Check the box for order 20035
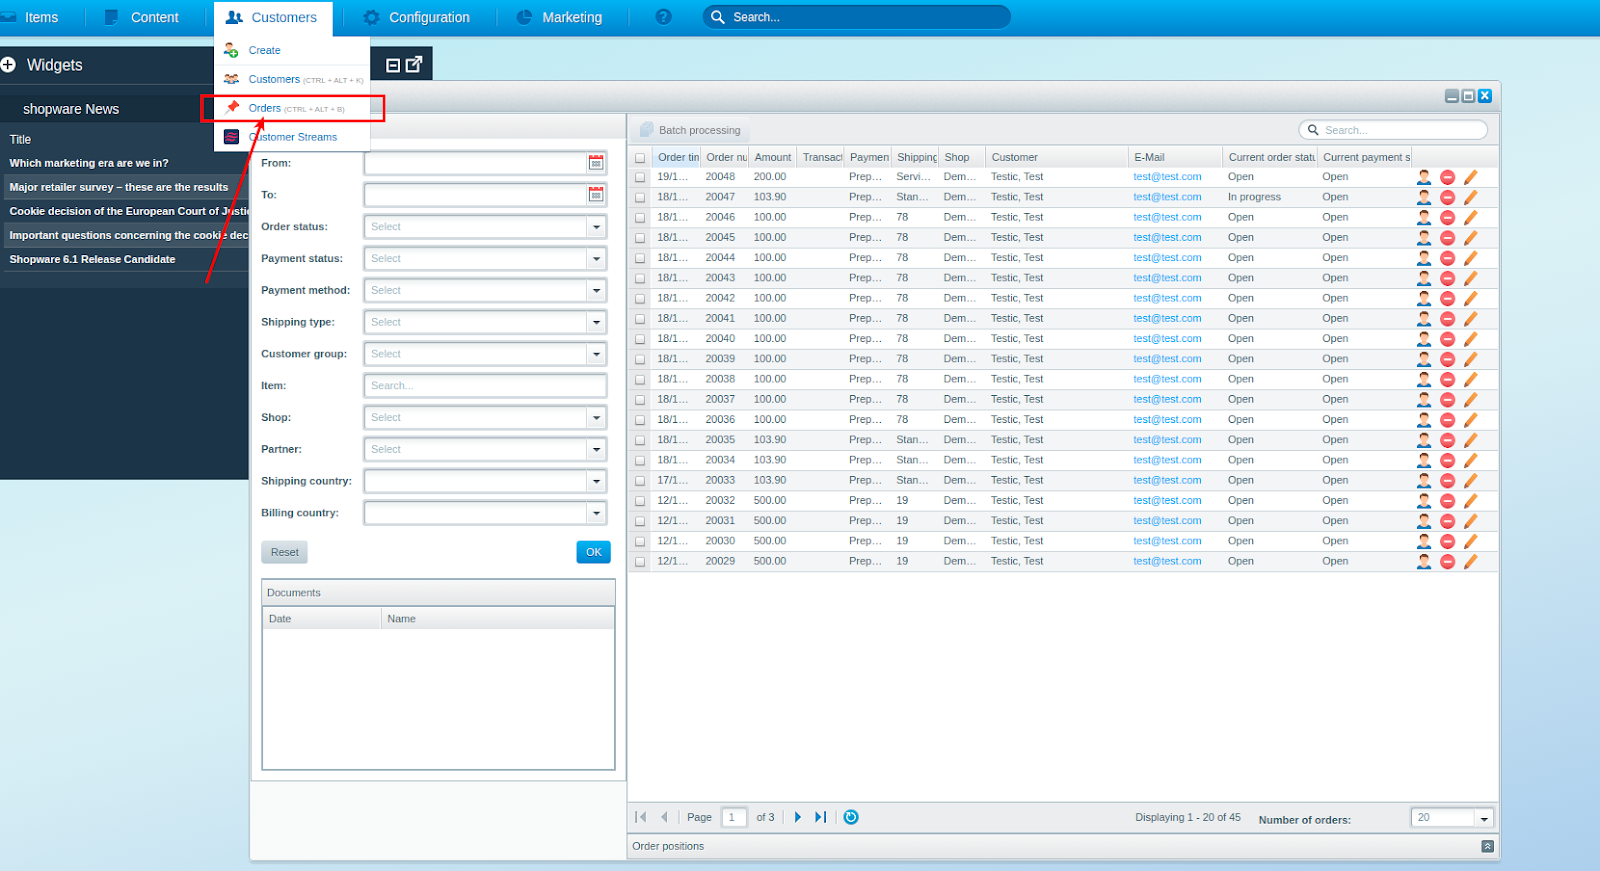Image resolution: width=1600 pixels, height=871 pixels. [640, 440]
